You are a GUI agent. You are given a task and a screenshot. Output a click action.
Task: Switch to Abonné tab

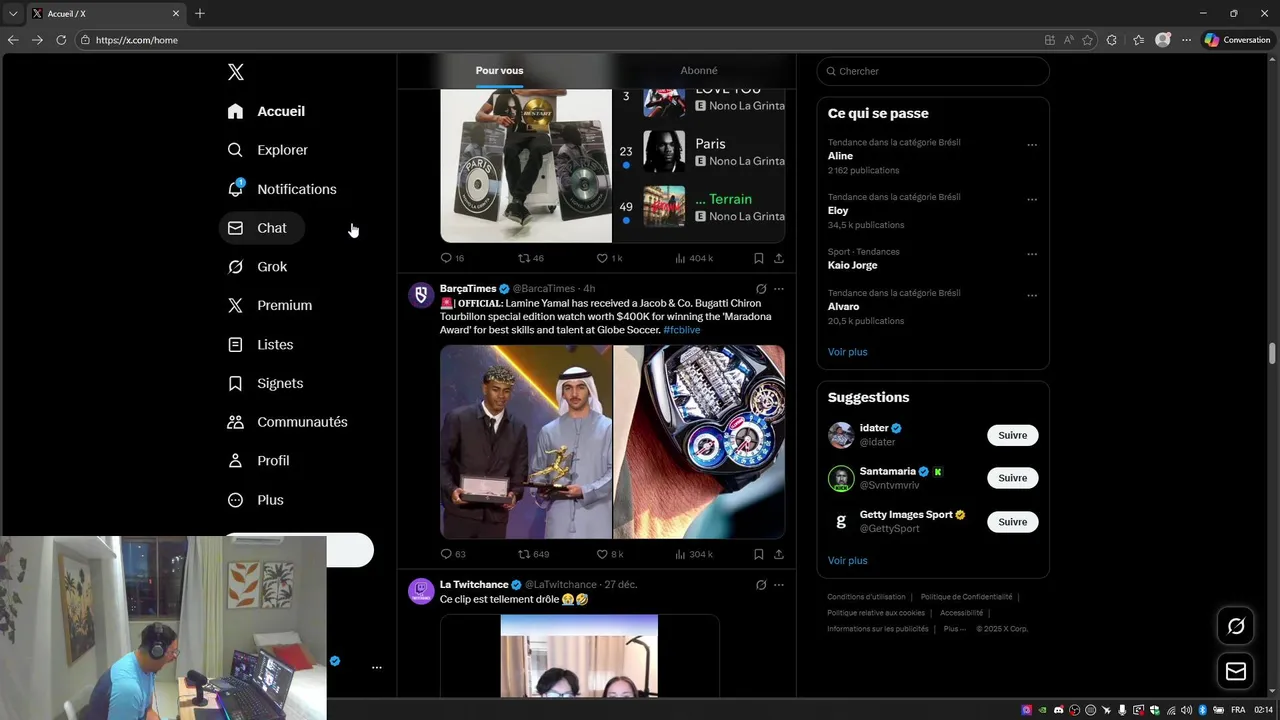(x=698, y=71)
